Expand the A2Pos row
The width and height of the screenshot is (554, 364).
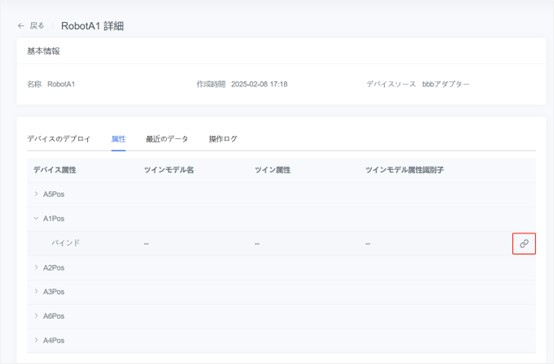pyautogui.click(x=36, y=268)
